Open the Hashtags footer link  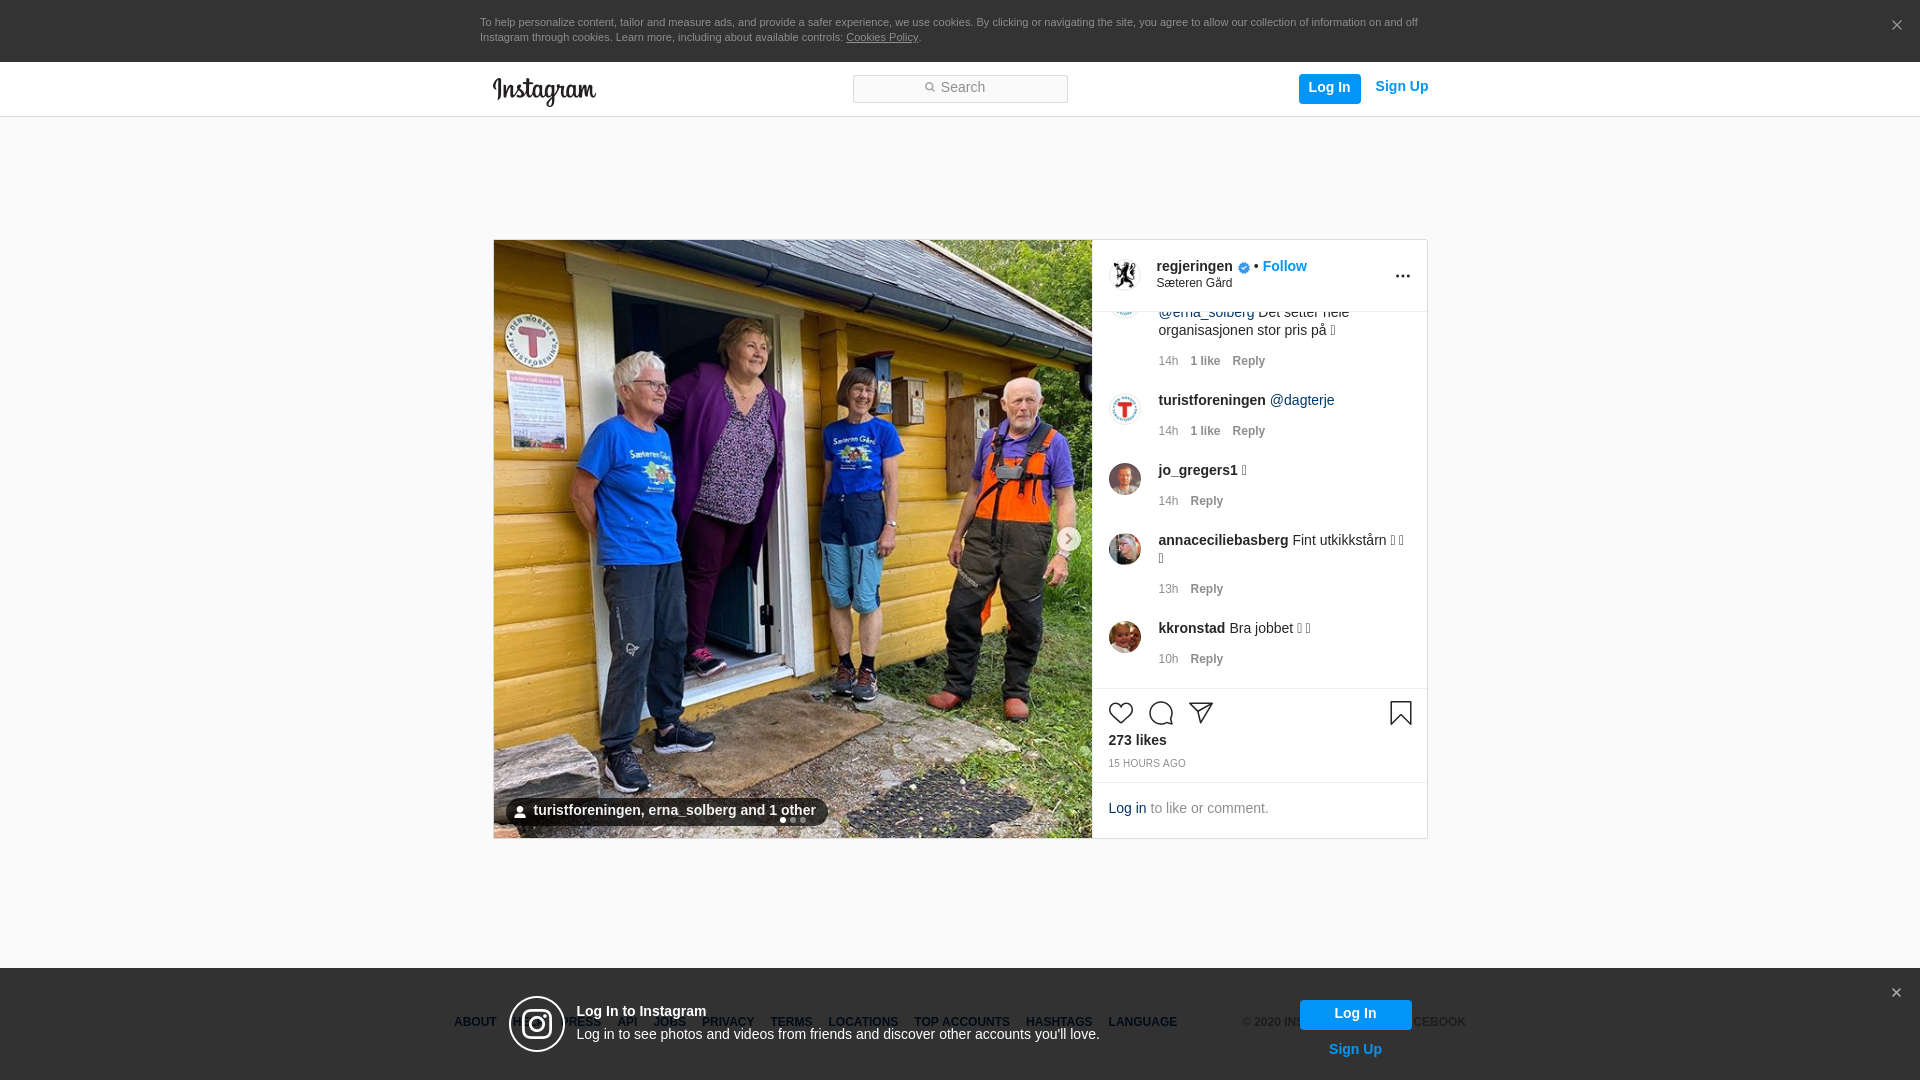[x=1058, y=1022]
